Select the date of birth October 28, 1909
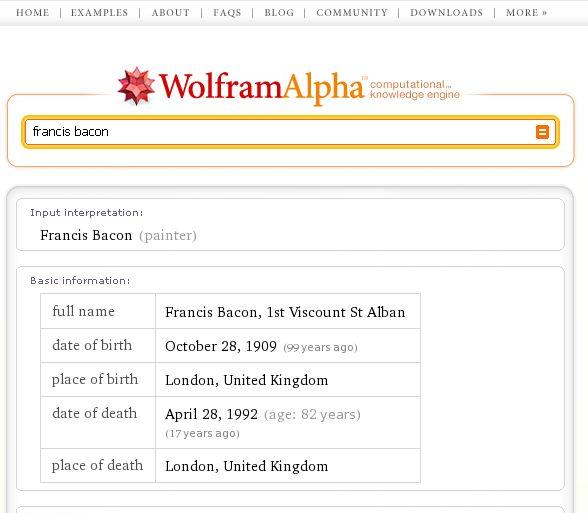Screen dimensions: 588x513 (x=221, y=346)
